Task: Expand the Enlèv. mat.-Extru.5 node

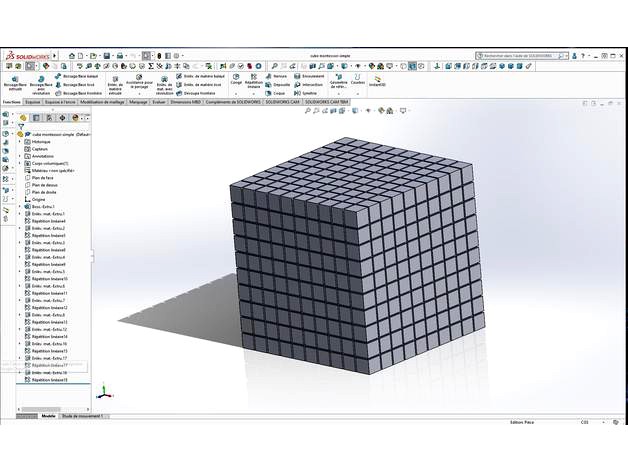Action: (x=20, y=272)
